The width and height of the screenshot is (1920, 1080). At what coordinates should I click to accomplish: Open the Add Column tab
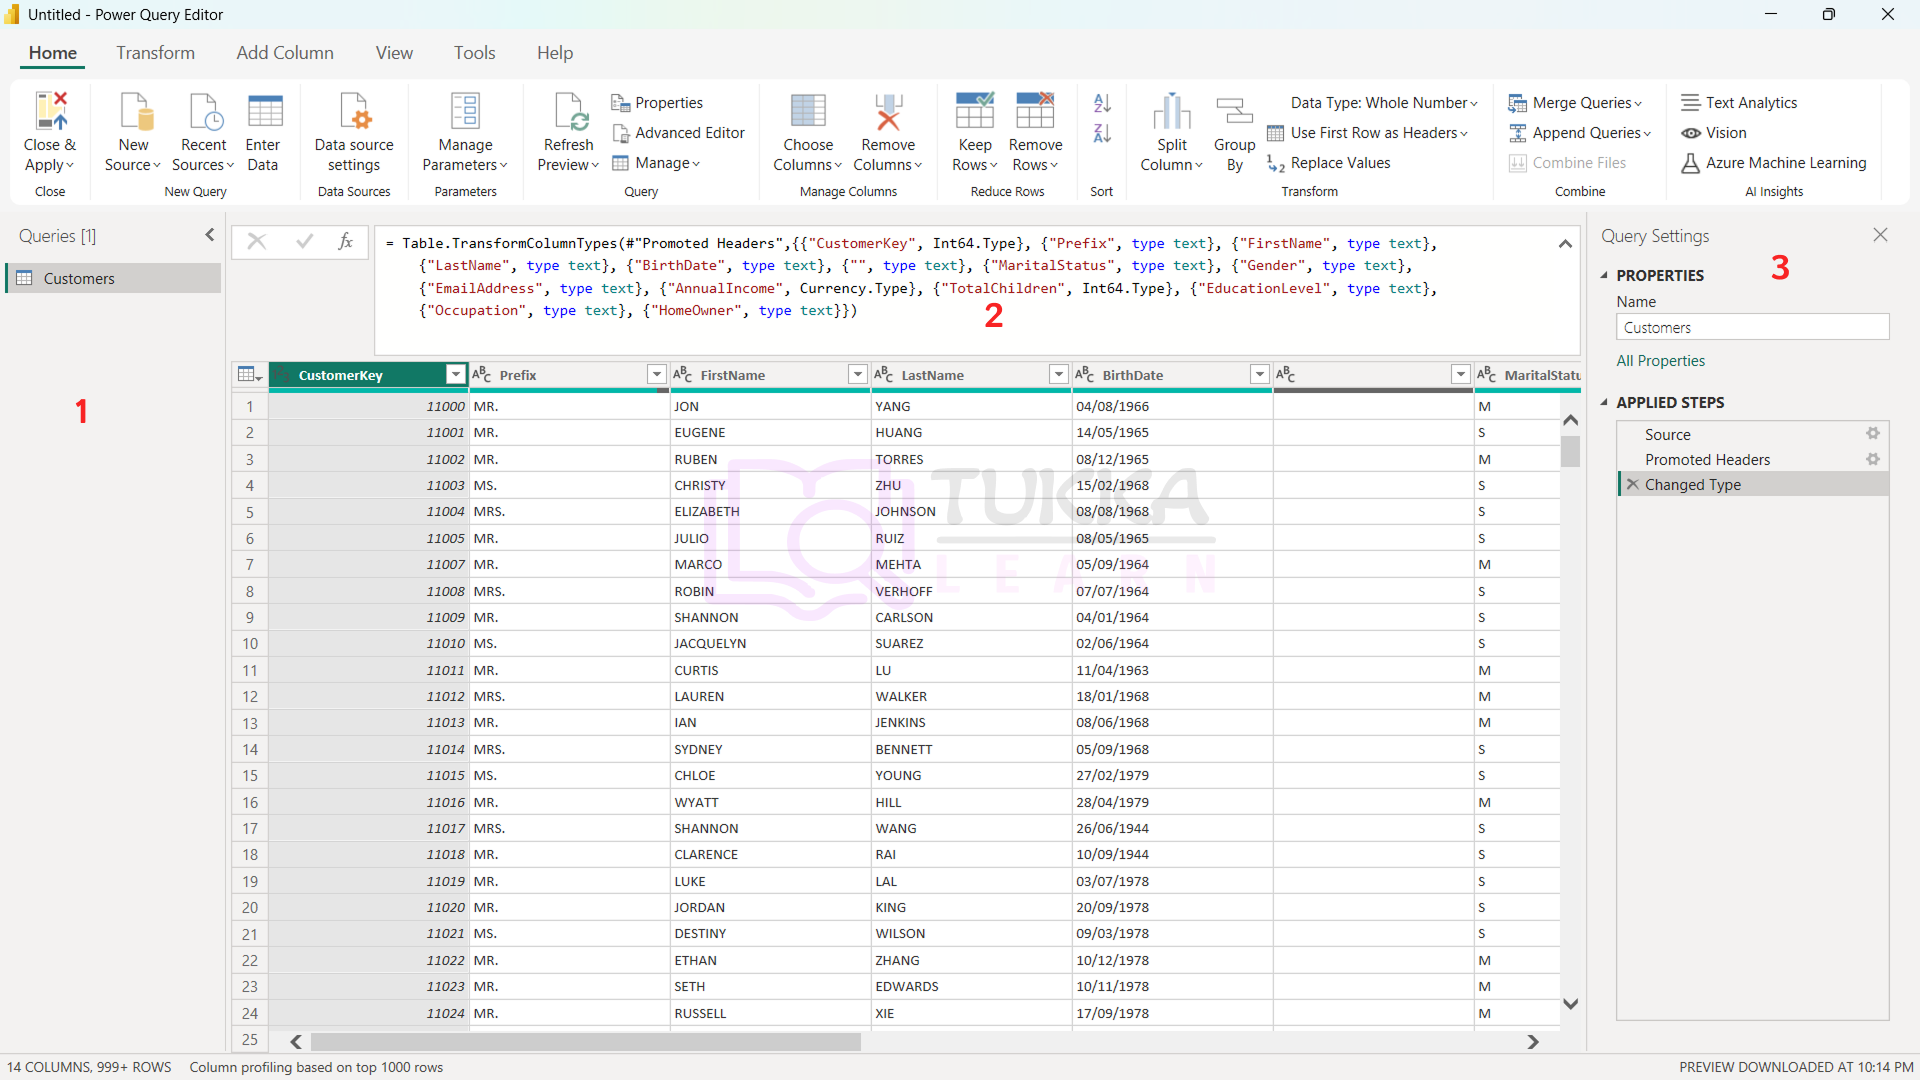point(285,53)
